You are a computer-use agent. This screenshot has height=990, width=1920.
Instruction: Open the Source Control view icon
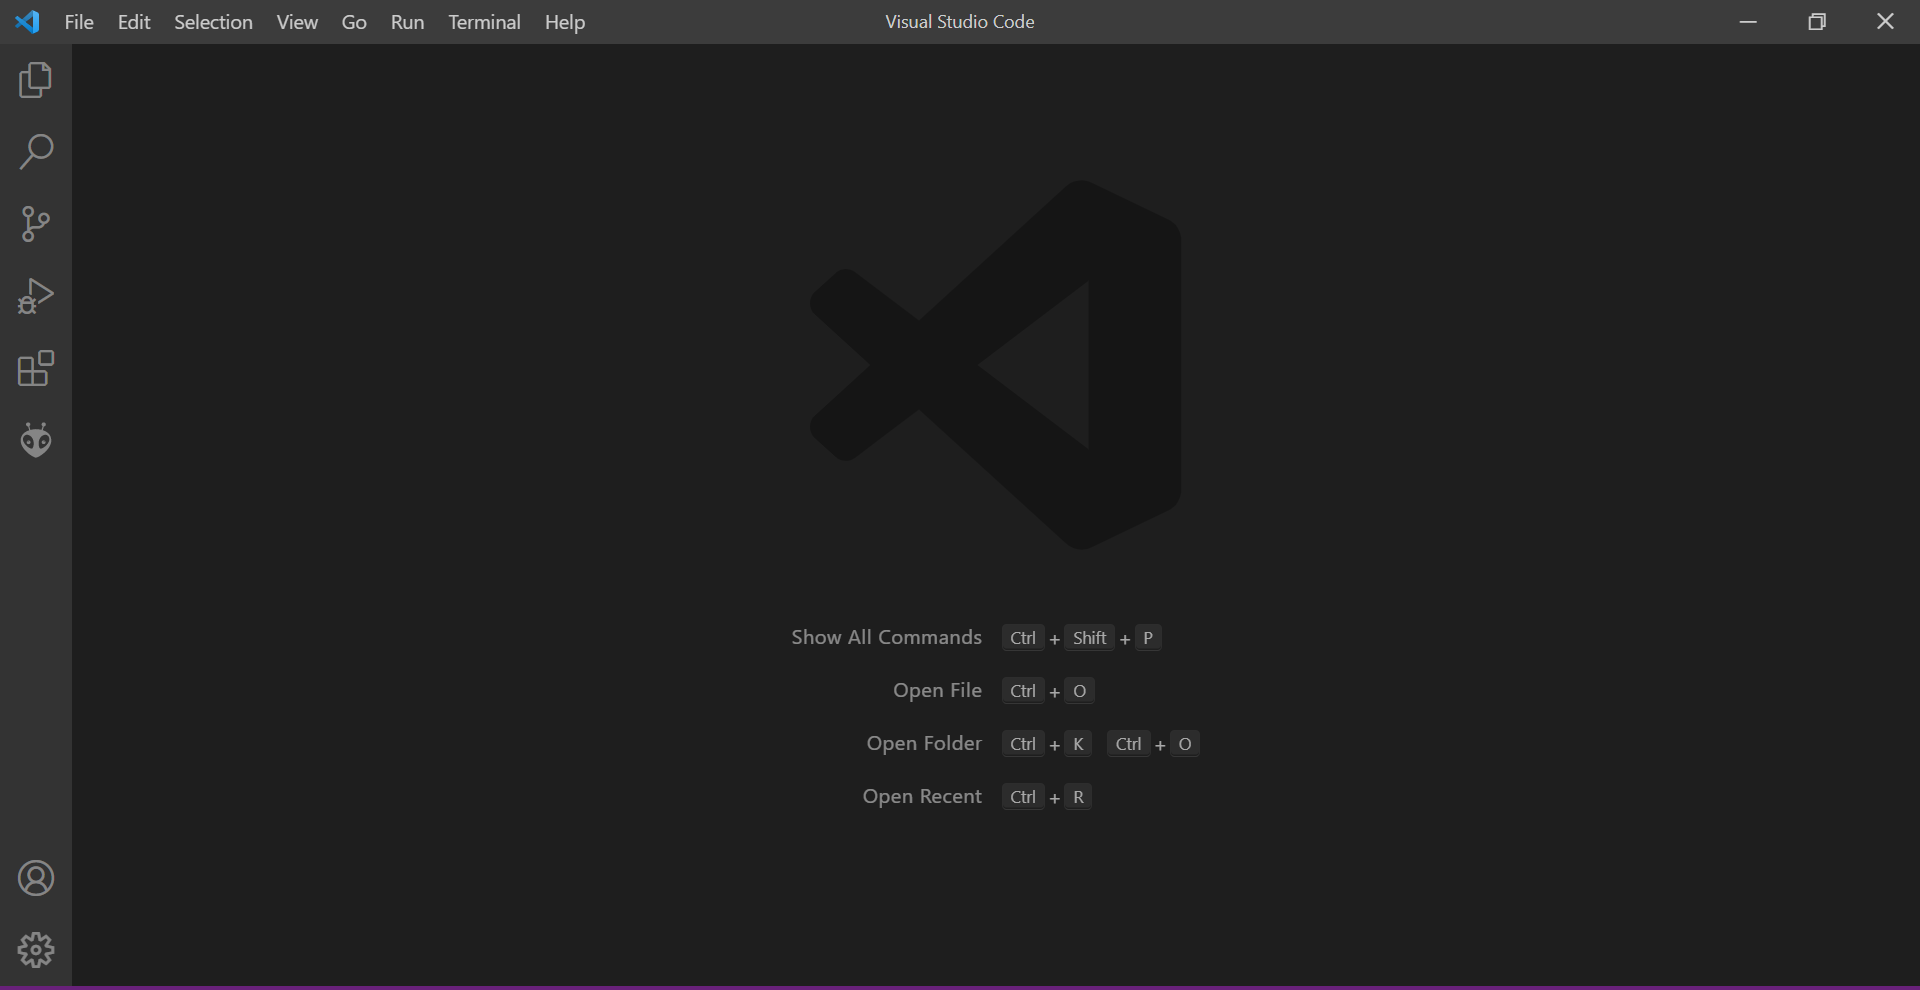[x=36, y=224]
